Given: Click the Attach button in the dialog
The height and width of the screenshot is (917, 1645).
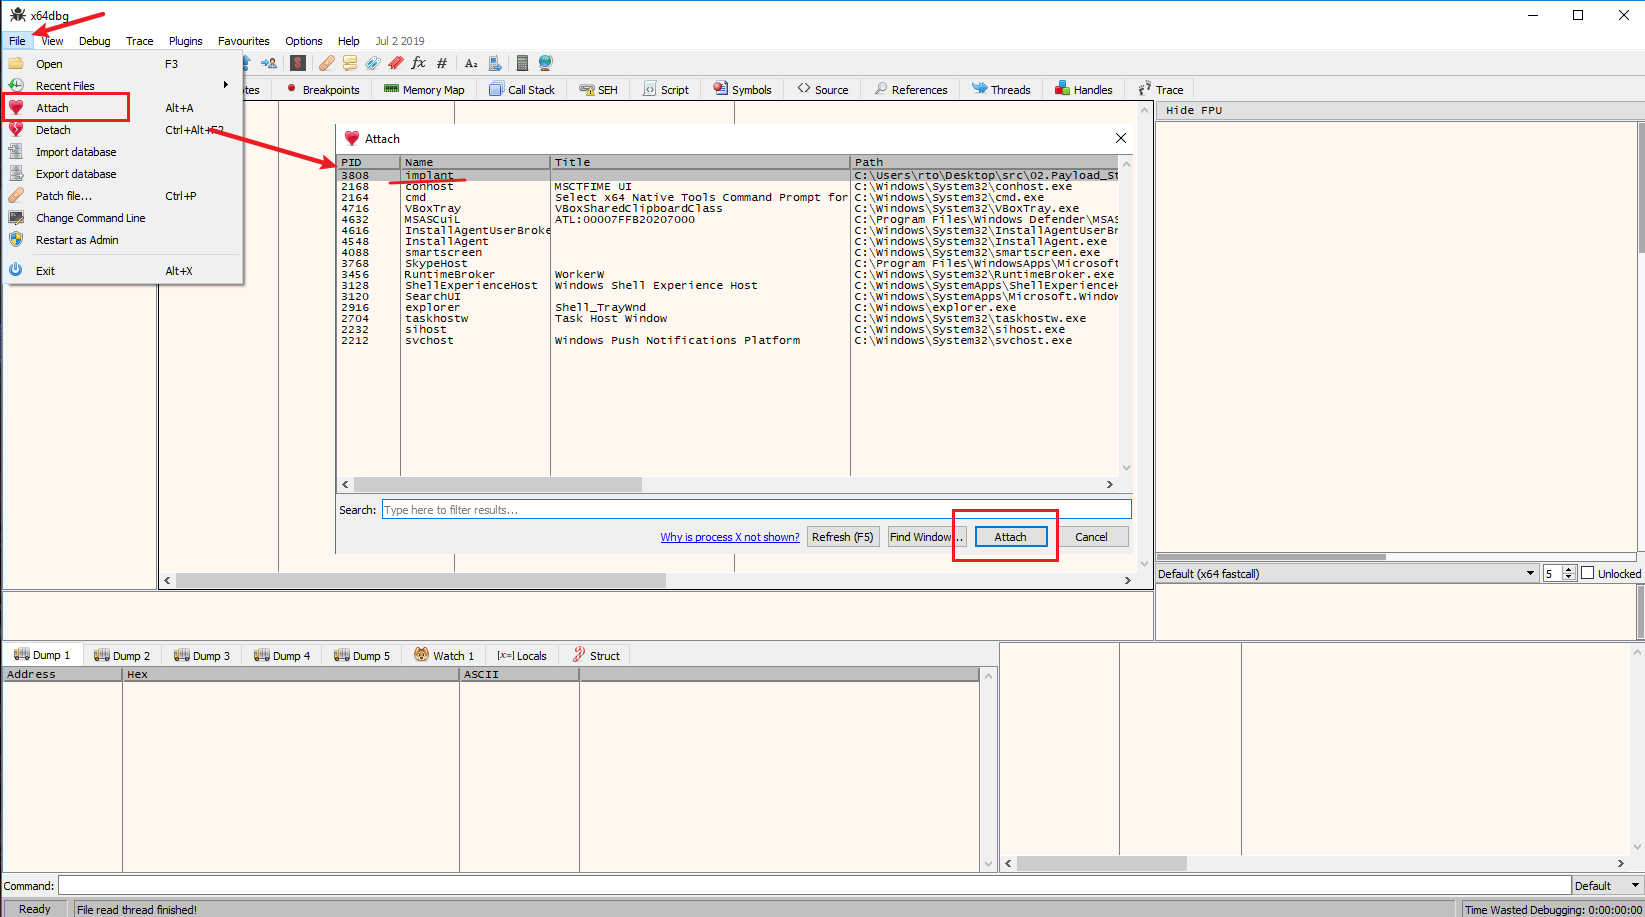Looking at the screenshot, I should [x=1011, y=537].
